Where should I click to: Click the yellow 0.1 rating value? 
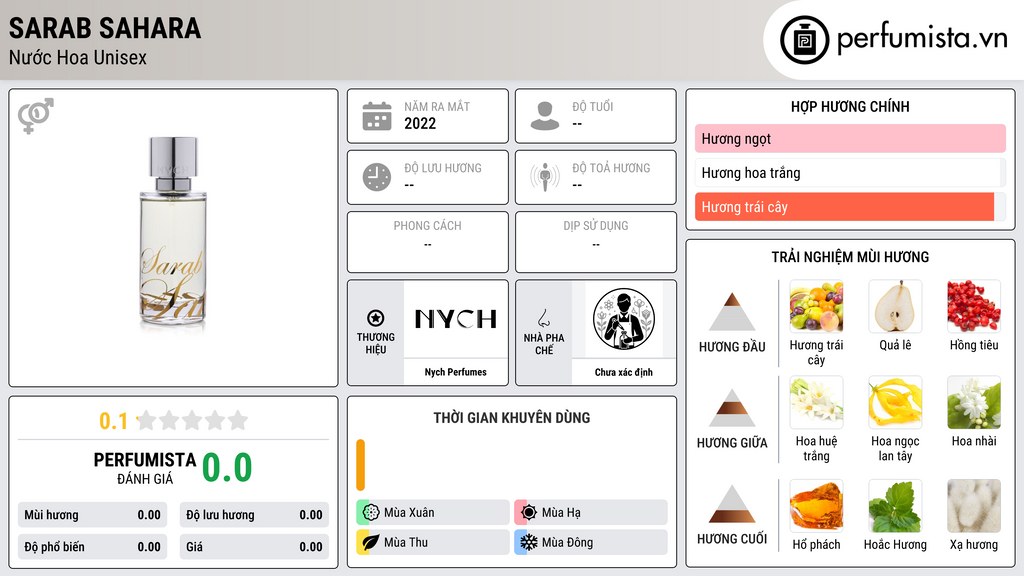point(114,421)
